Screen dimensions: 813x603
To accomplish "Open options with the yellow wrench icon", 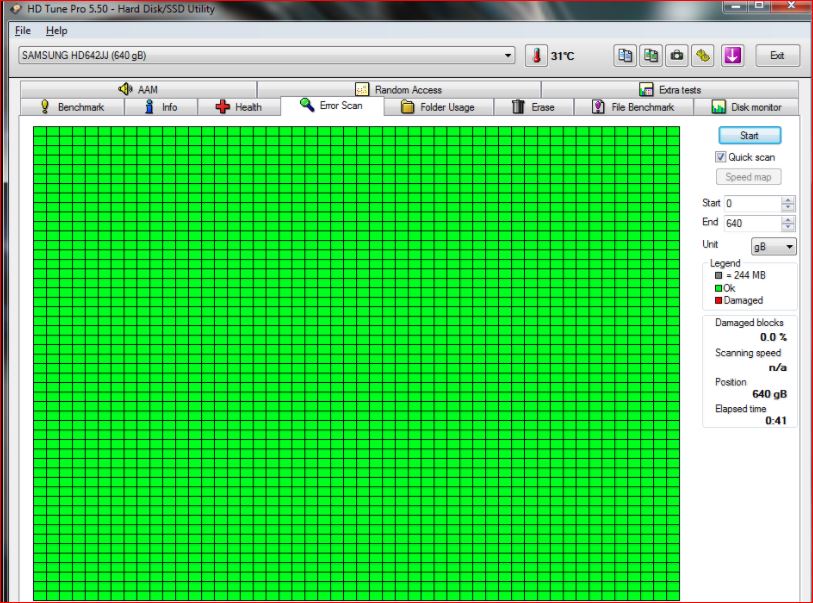I will pos(703,55).
